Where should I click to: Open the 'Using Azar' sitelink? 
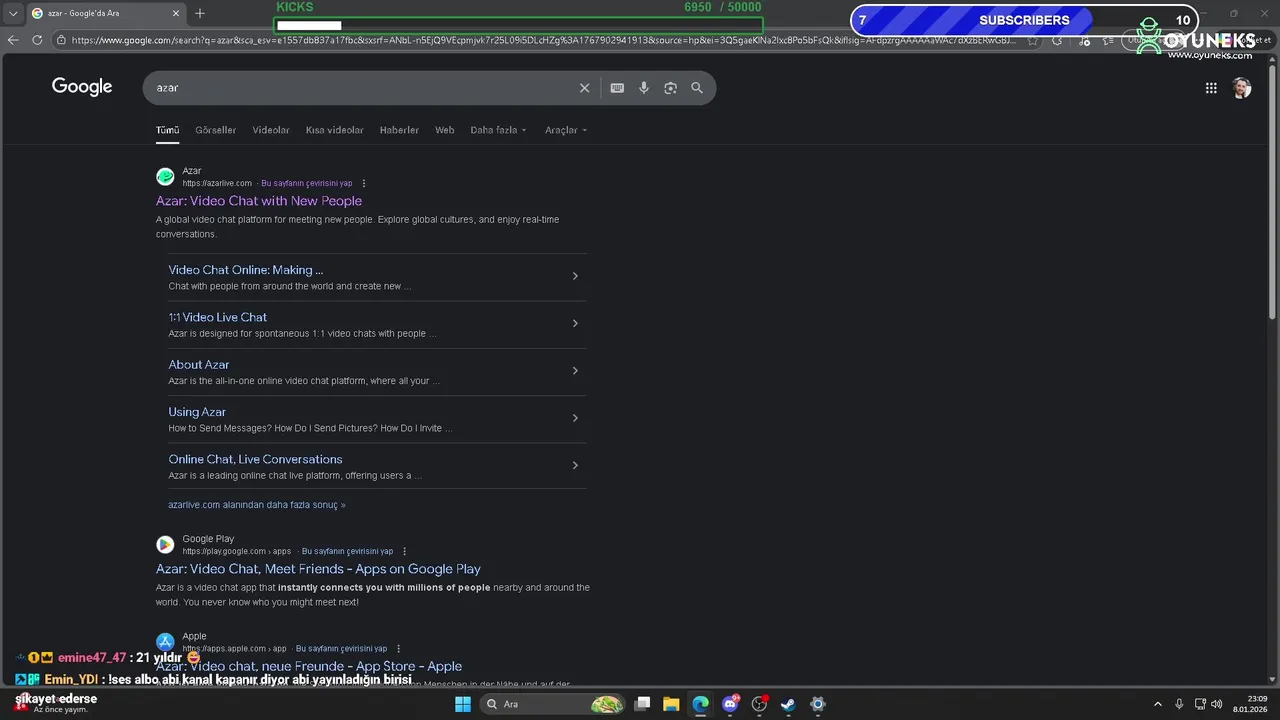click(197, 412)
